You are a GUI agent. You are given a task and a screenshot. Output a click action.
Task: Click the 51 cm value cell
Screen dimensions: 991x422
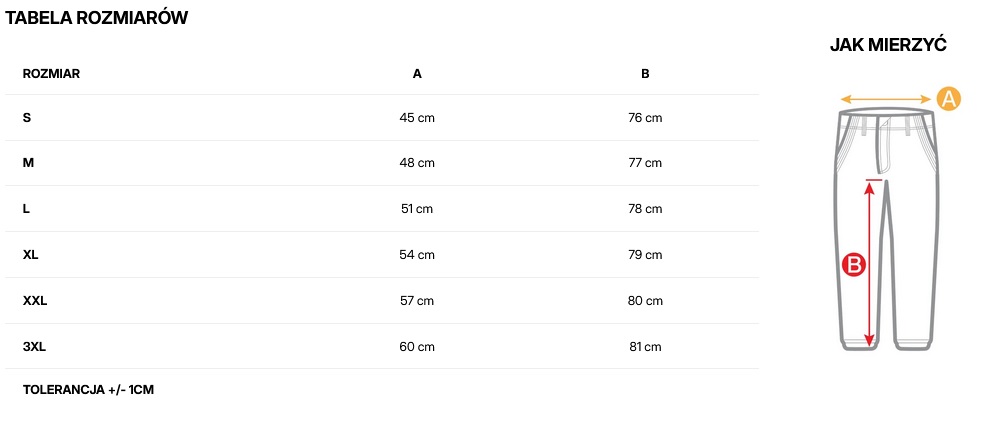(417, 209)
